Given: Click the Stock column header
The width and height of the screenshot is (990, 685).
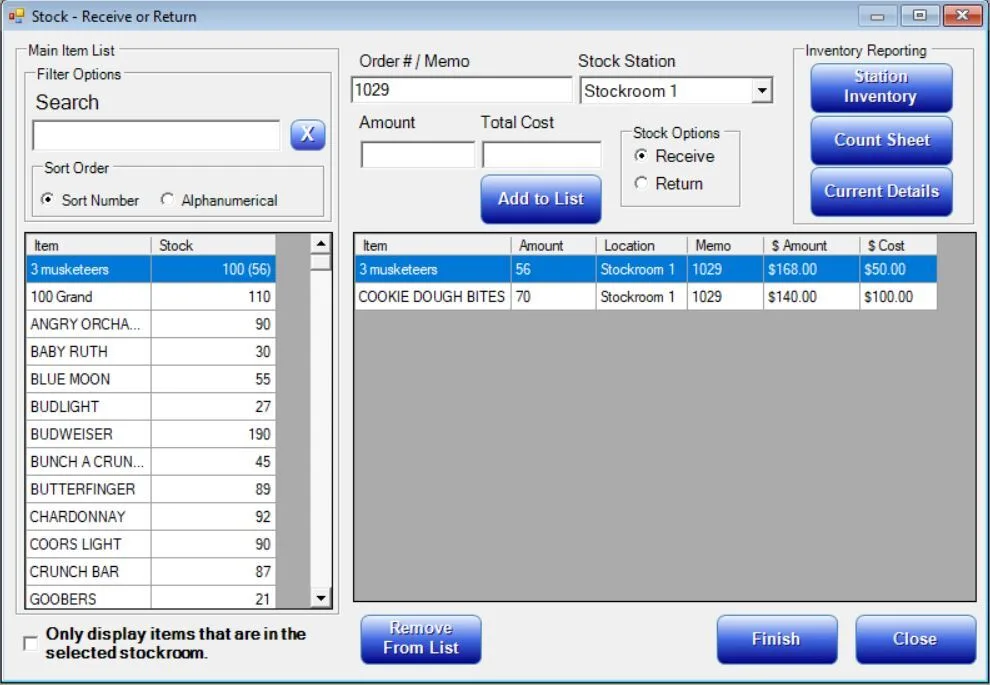Looking at the screenshot, I should coord(213,245).
